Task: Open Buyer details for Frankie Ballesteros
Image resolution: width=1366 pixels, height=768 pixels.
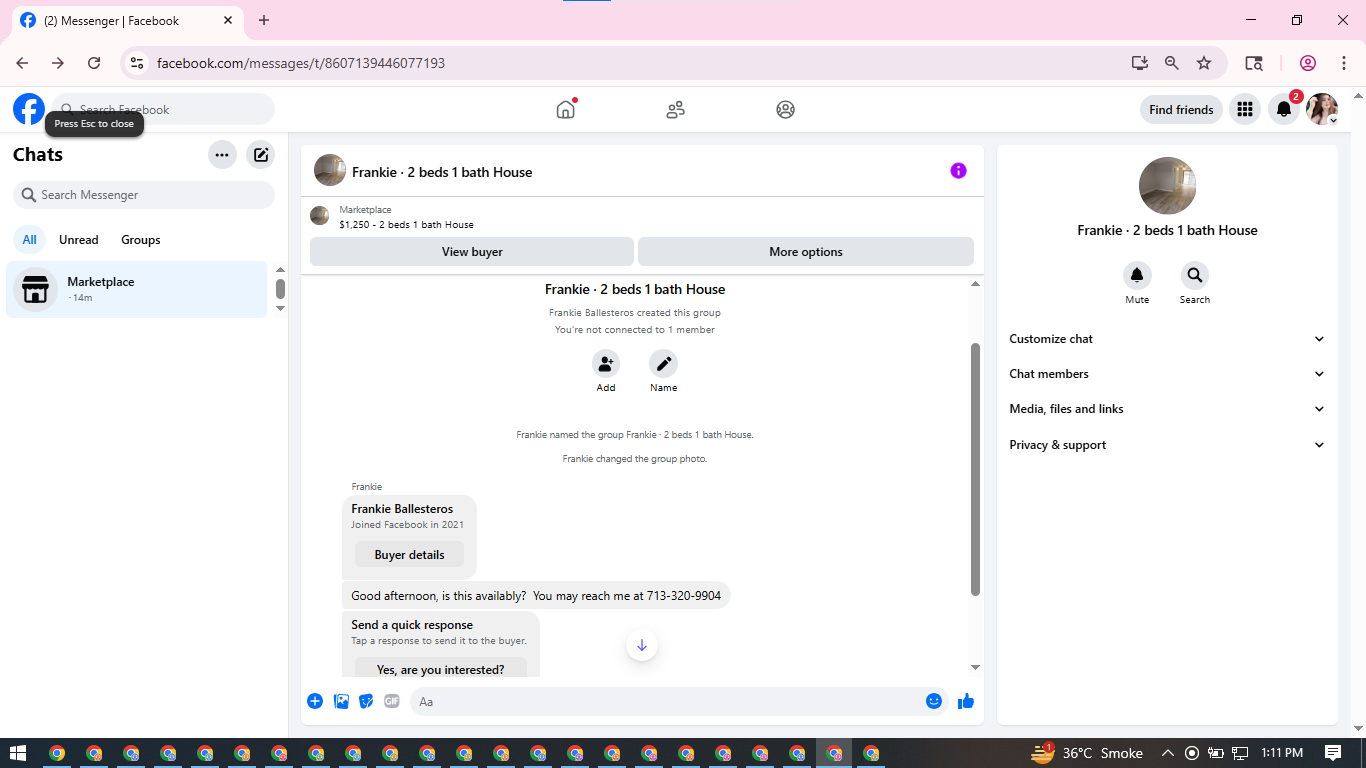Action: (x=410, y=555)
